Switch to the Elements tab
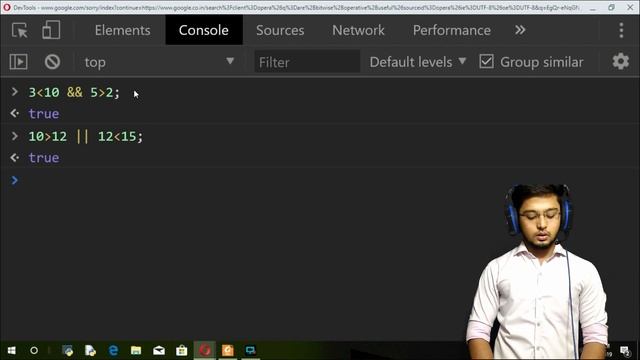 pos(122,30)
